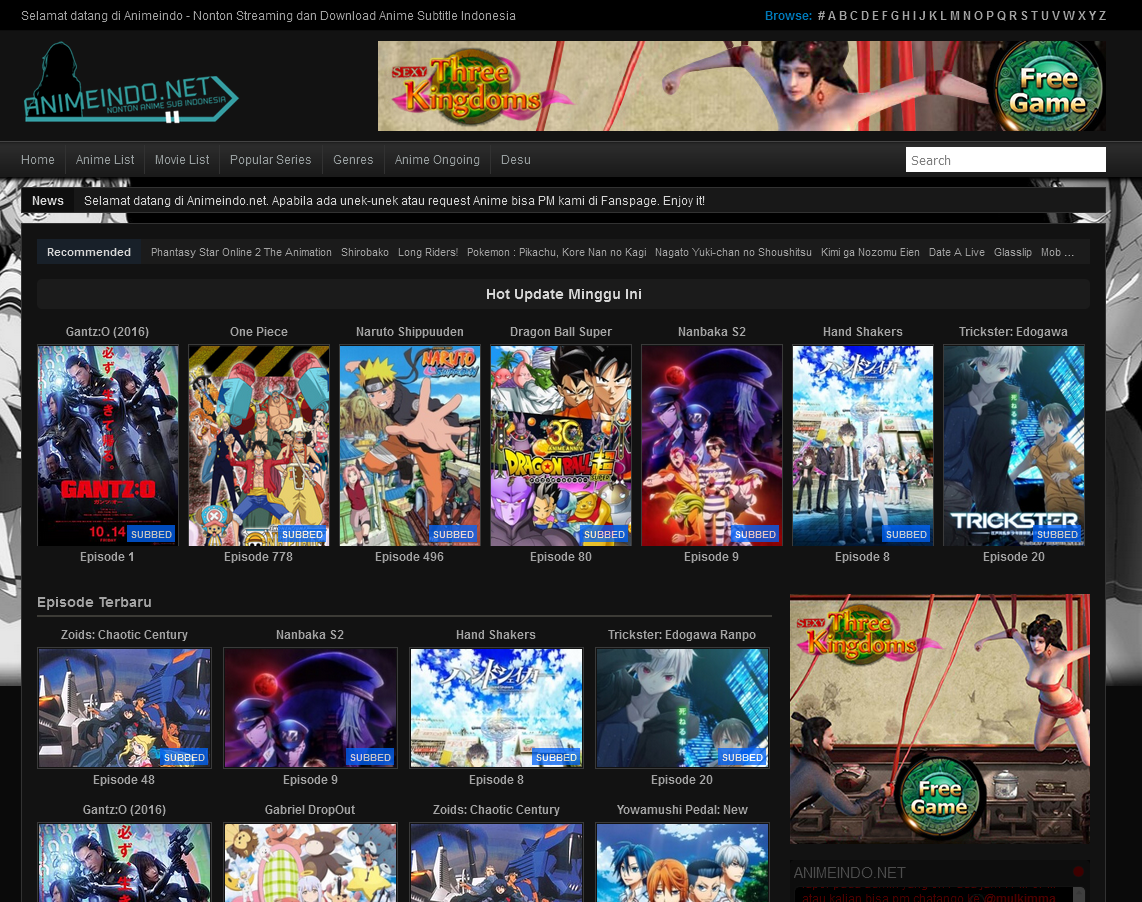
Task: Click the Episode Terbaru heading
Action: (95, 602)
